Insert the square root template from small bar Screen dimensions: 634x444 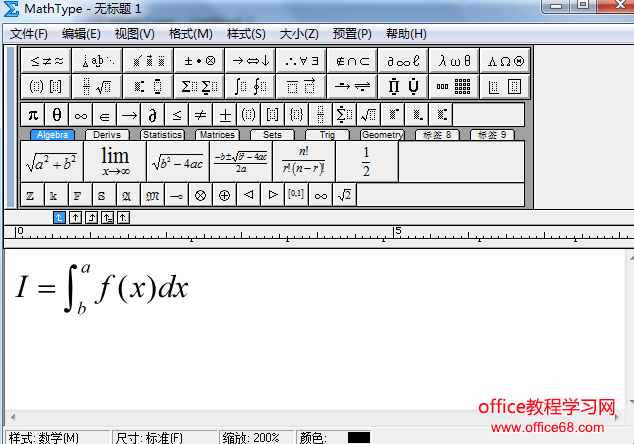(x=368, y=115)
